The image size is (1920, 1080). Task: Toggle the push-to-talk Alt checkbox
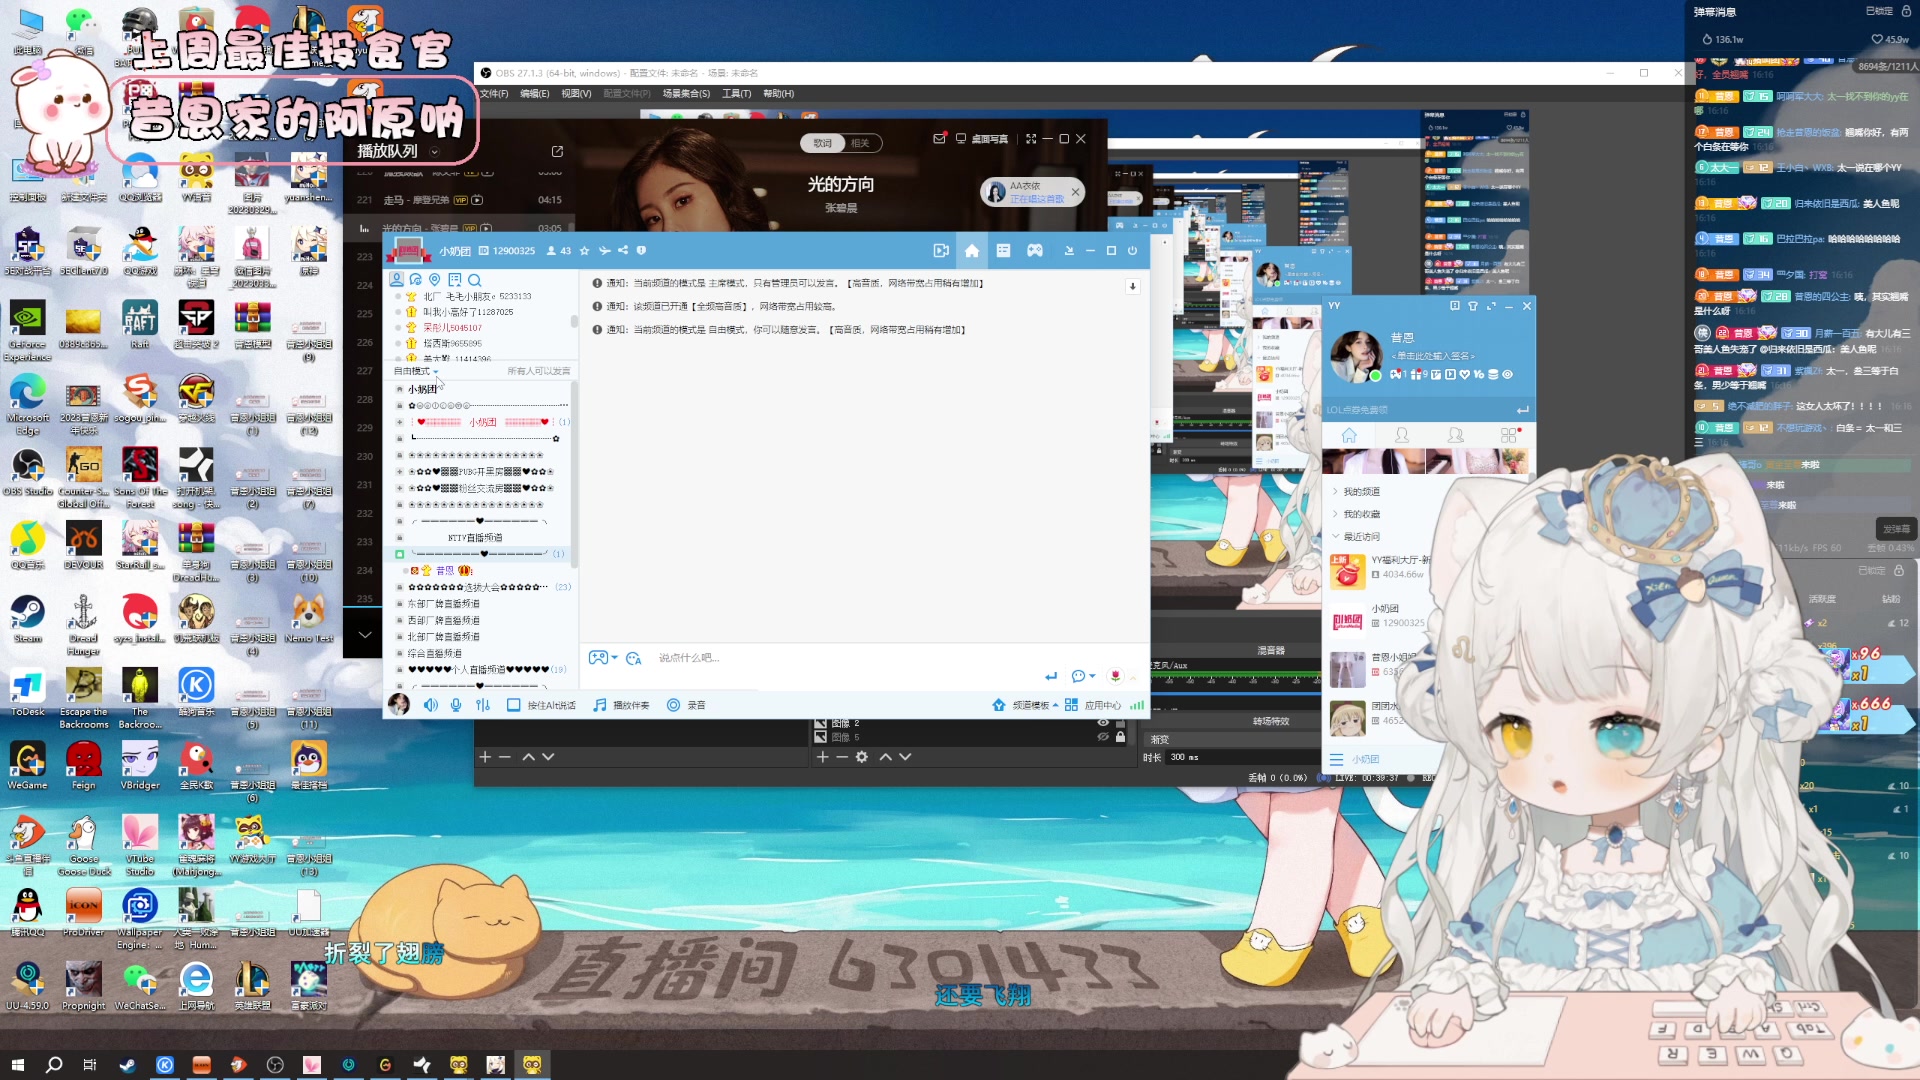[514, 705]
